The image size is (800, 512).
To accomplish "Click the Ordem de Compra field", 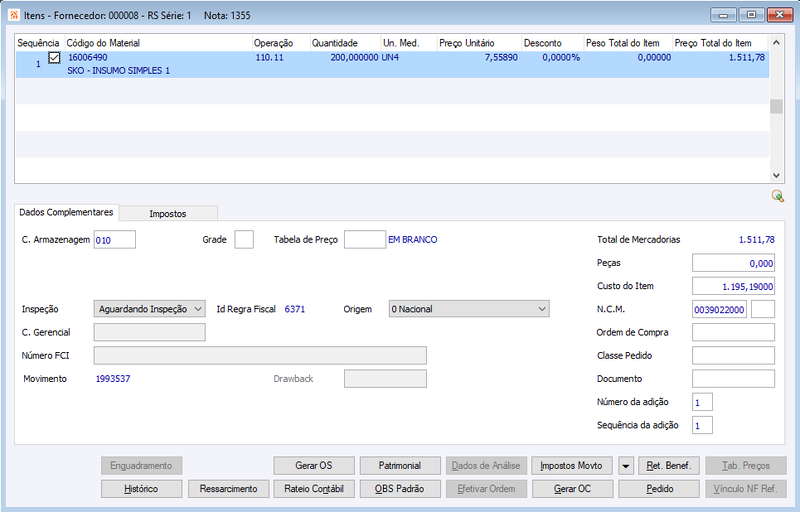I will click(733, 332).
